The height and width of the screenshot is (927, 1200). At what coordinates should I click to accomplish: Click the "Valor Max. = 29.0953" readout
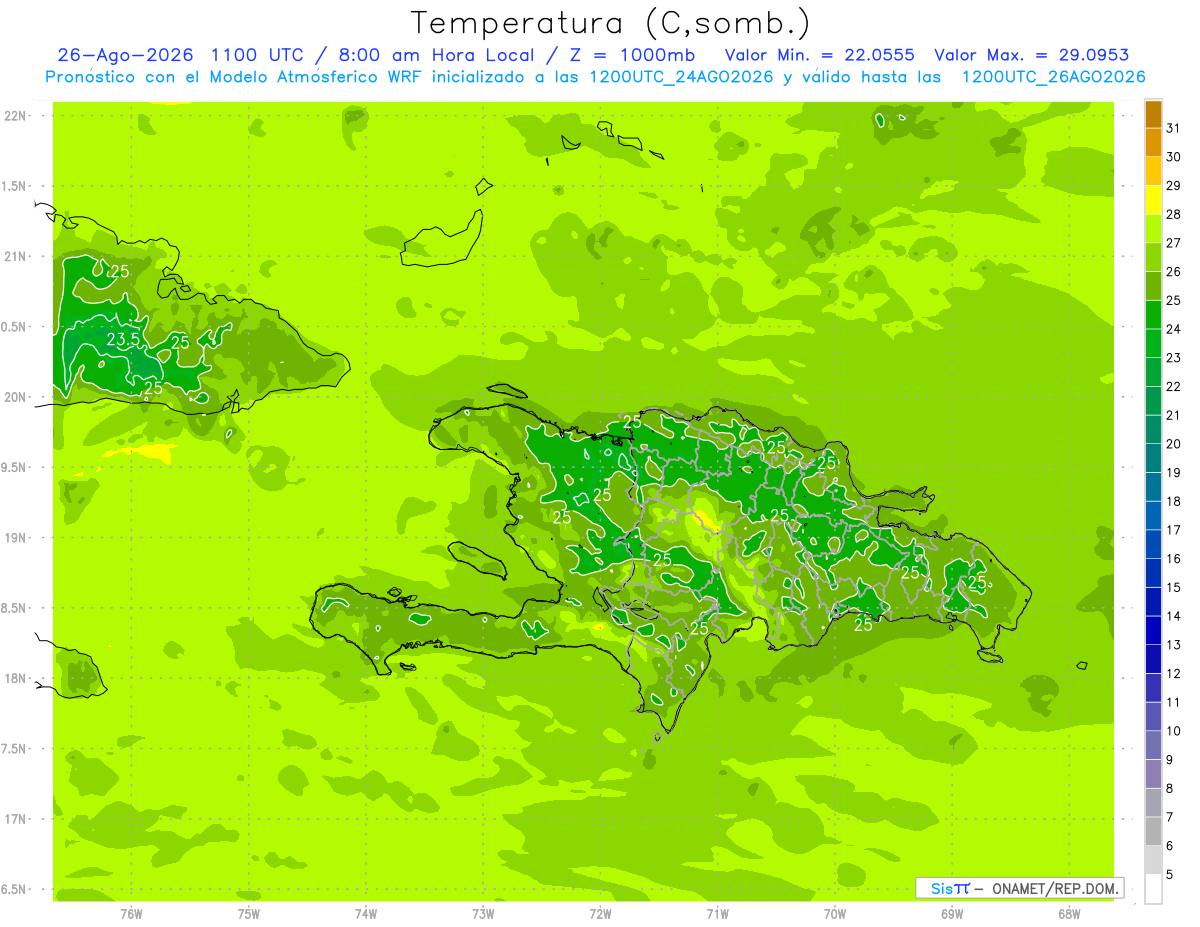[1032, 55]
